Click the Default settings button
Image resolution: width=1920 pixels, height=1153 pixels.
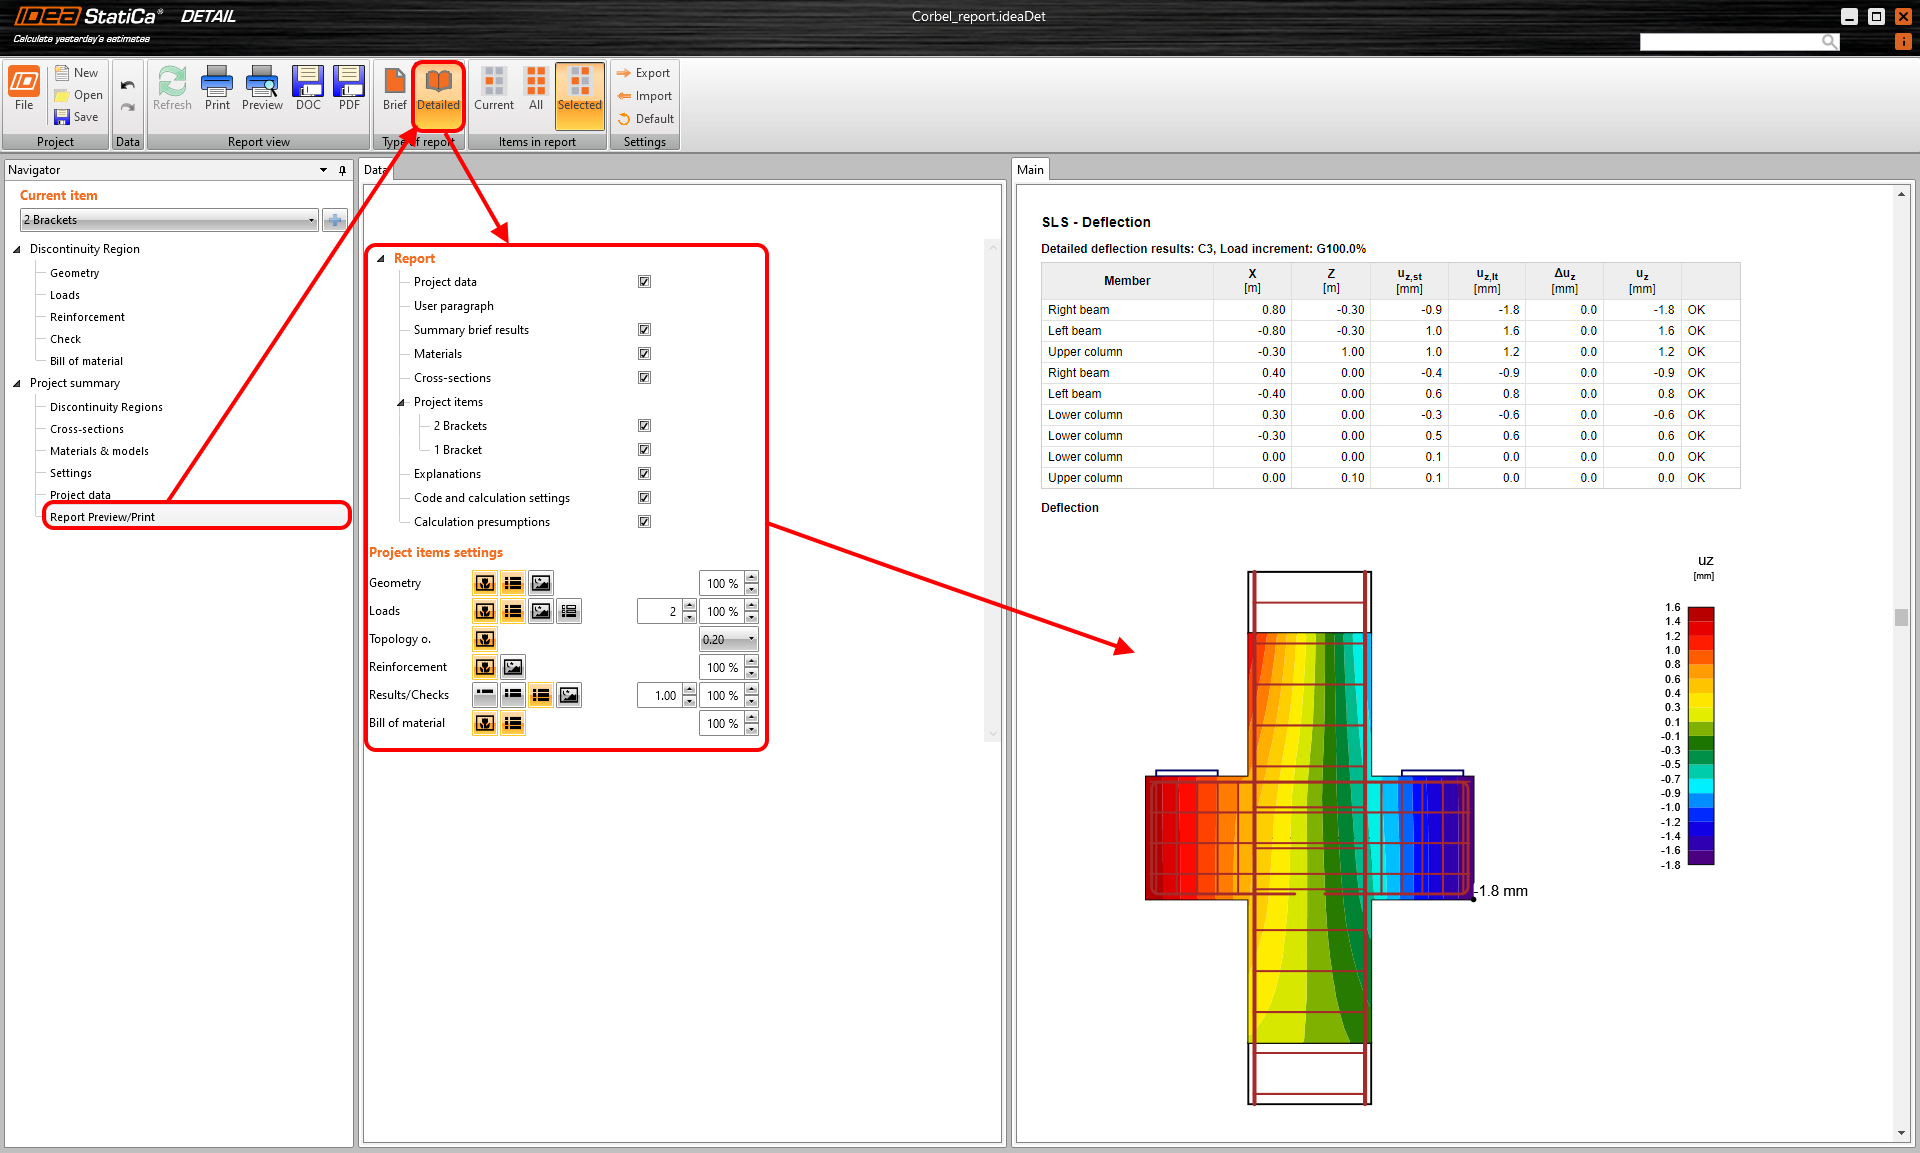[x=645, y=118]
